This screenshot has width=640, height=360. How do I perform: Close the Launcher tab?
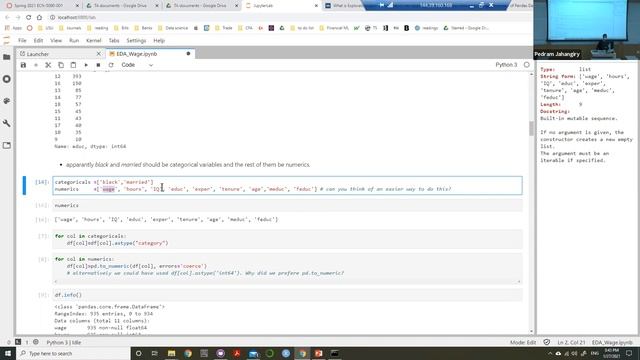(98, 54)
